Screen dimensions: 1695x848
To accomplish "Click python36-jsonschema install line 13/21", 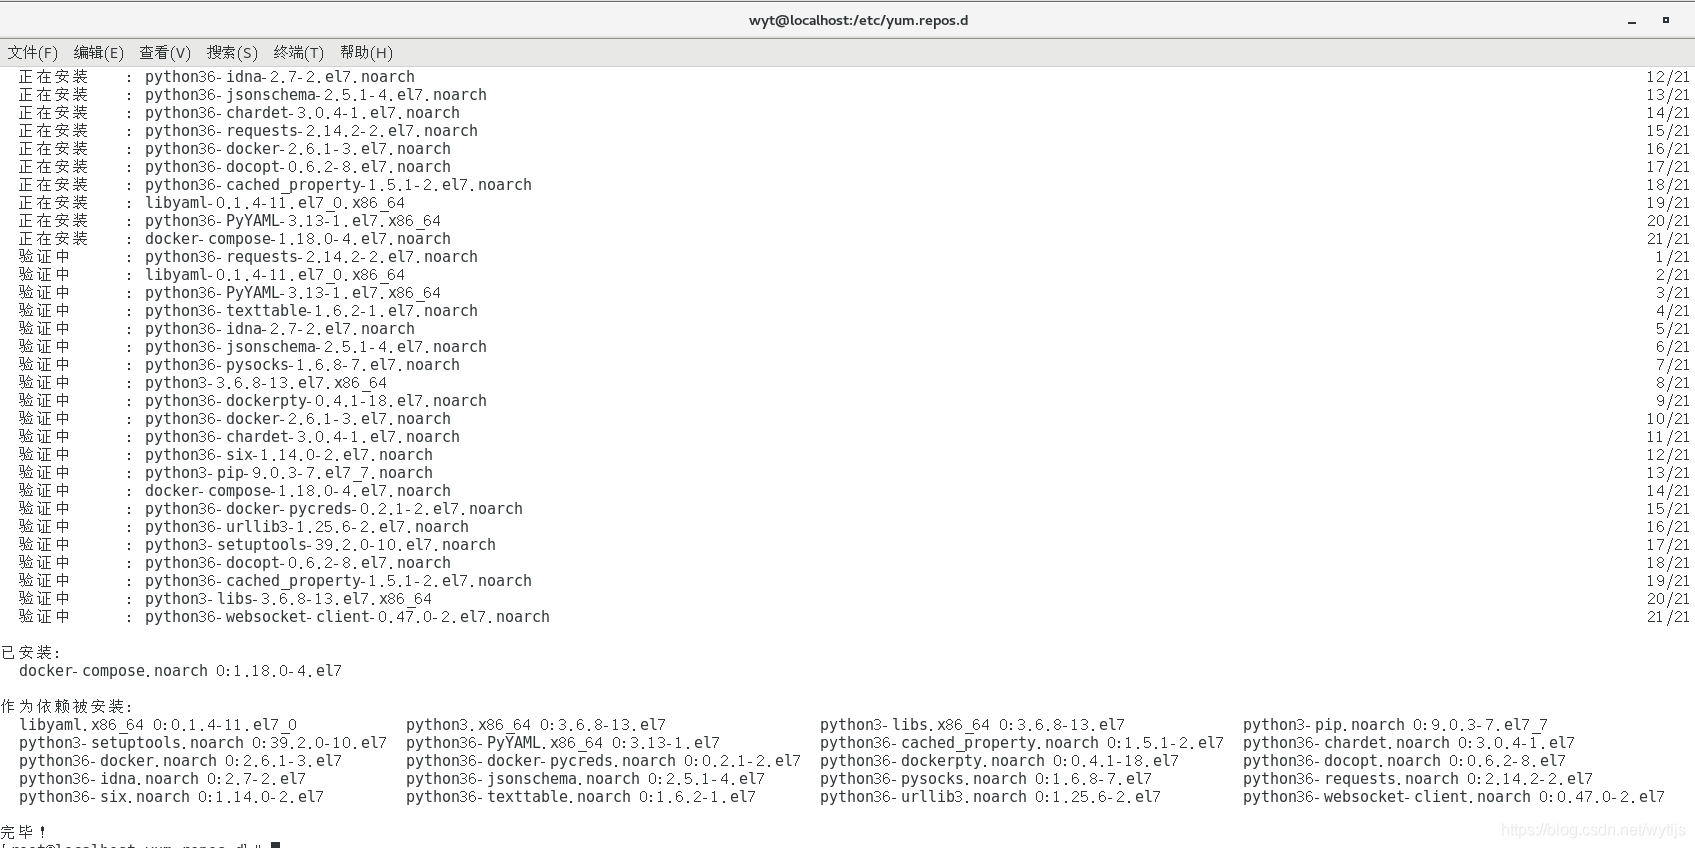I will pos(854,95).
